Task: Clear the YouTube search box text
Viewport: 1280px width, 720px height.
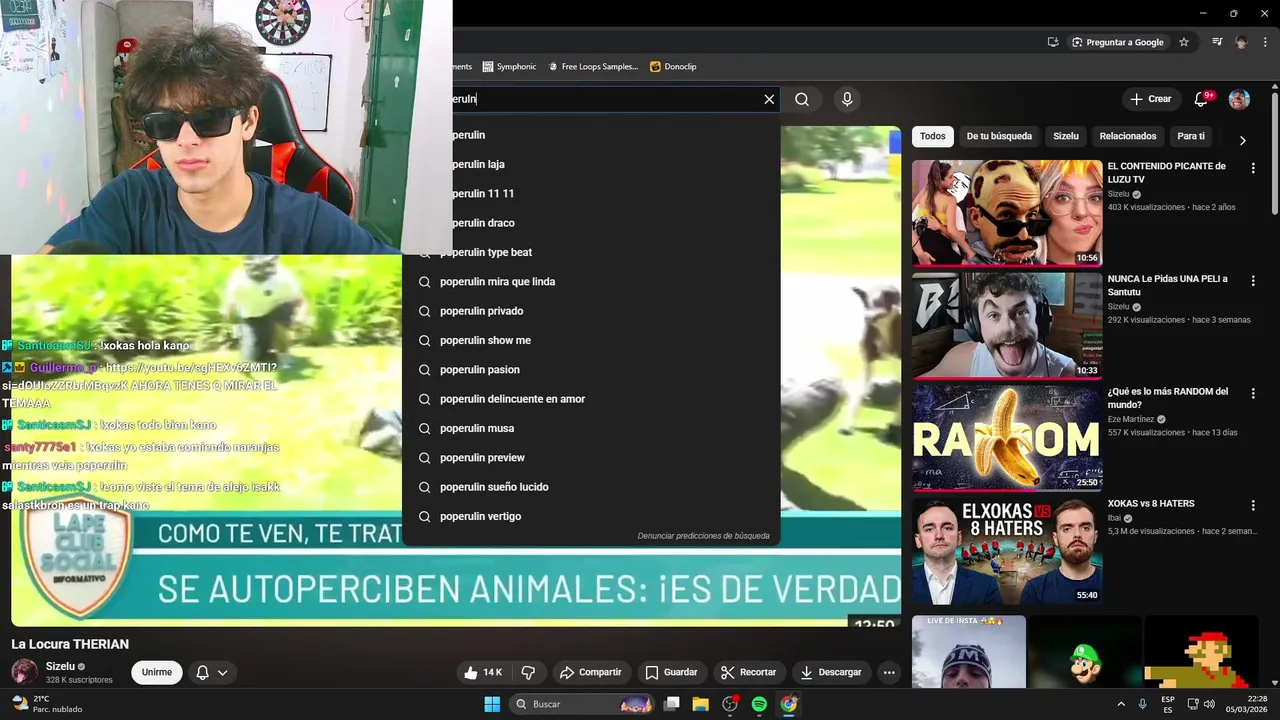Action: (x=769, y=99)
